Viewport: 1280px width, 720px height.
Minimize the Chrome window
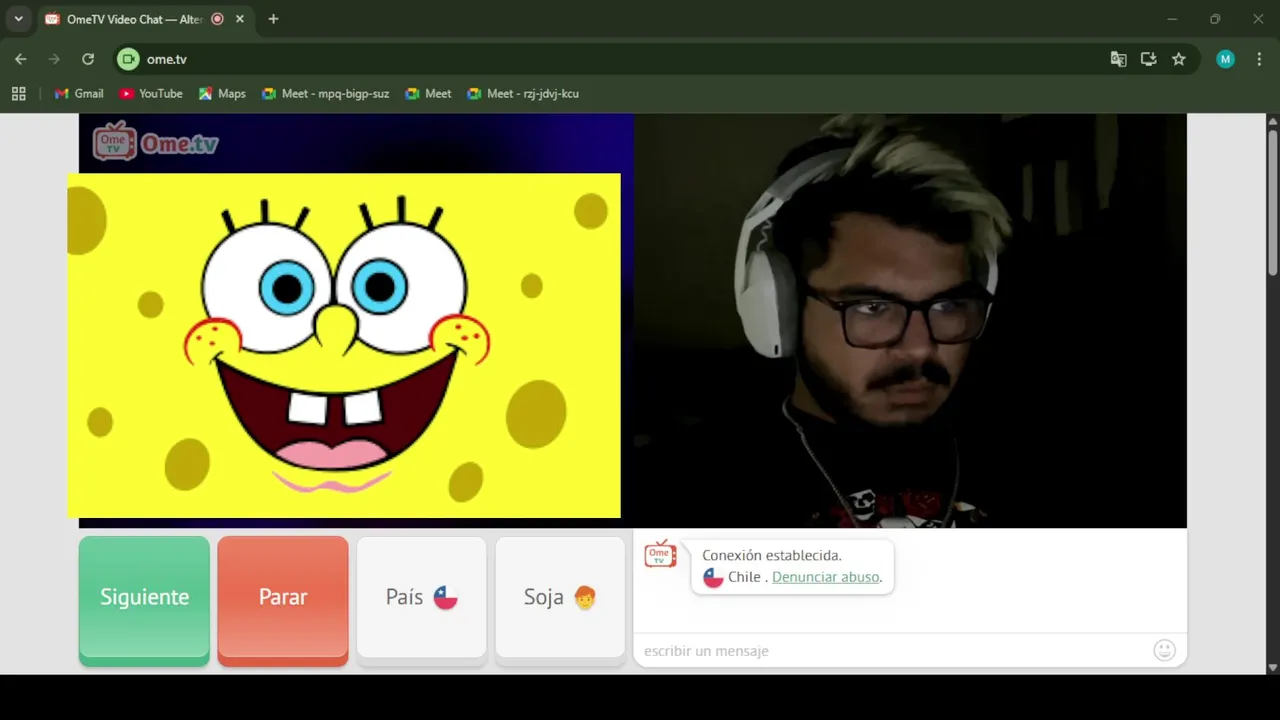click(x=1172, y=19)
